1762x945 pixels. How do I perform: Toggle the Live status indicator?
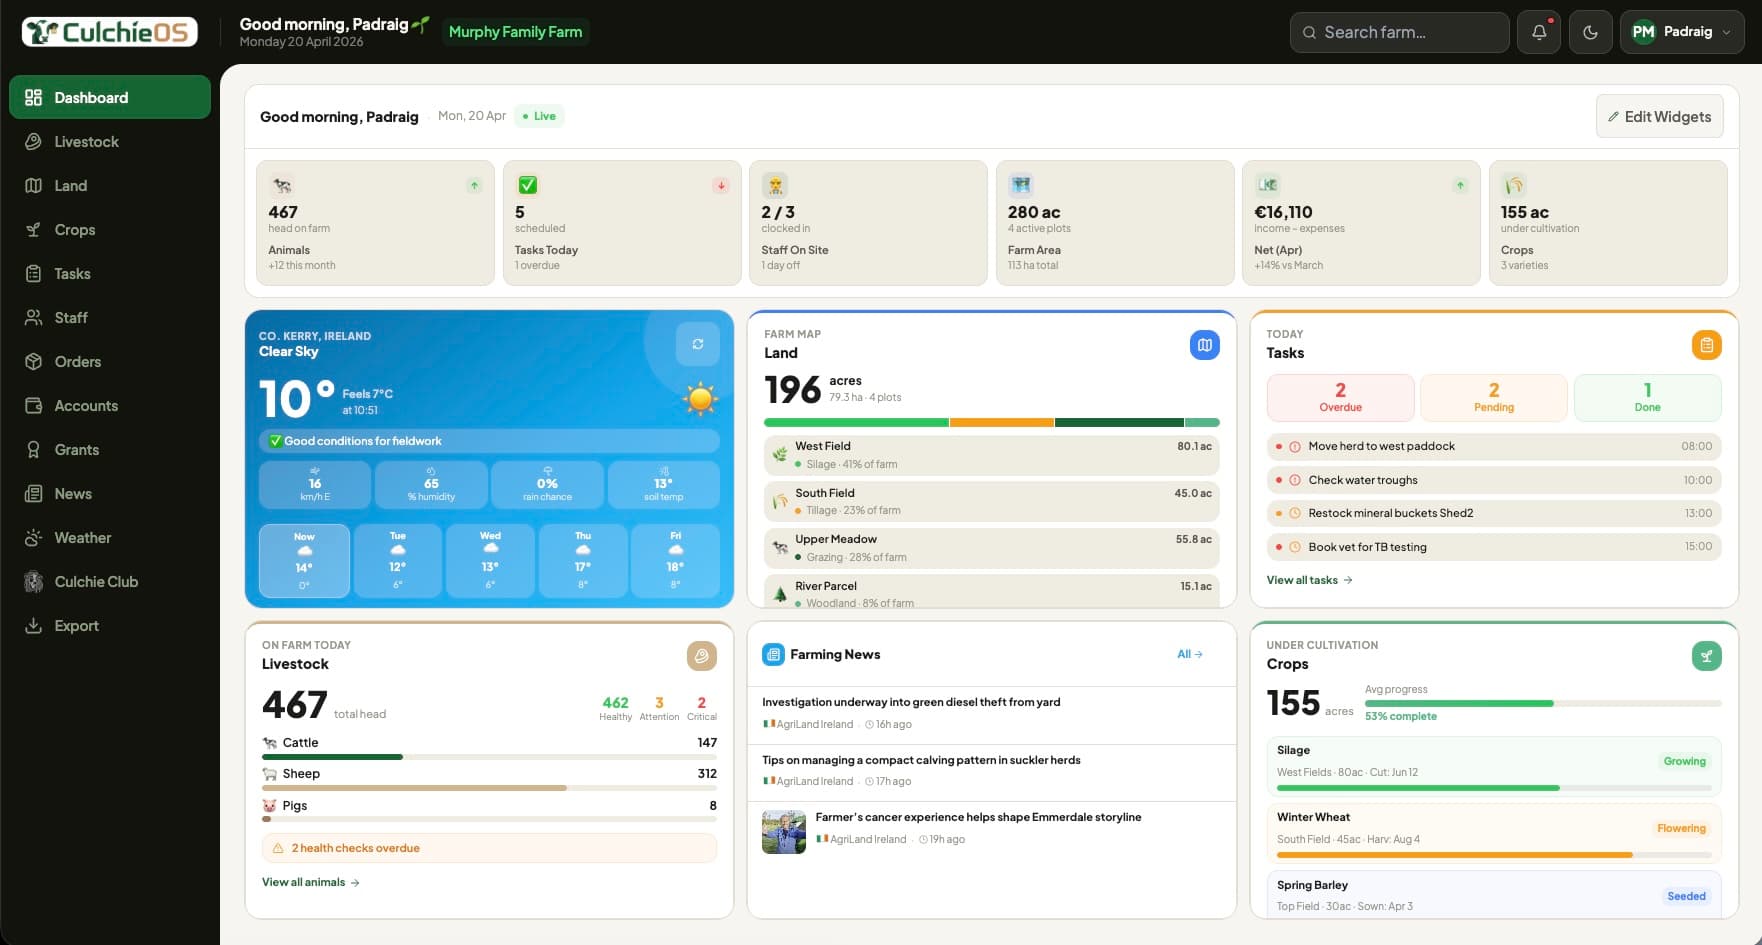pos(539,115)
